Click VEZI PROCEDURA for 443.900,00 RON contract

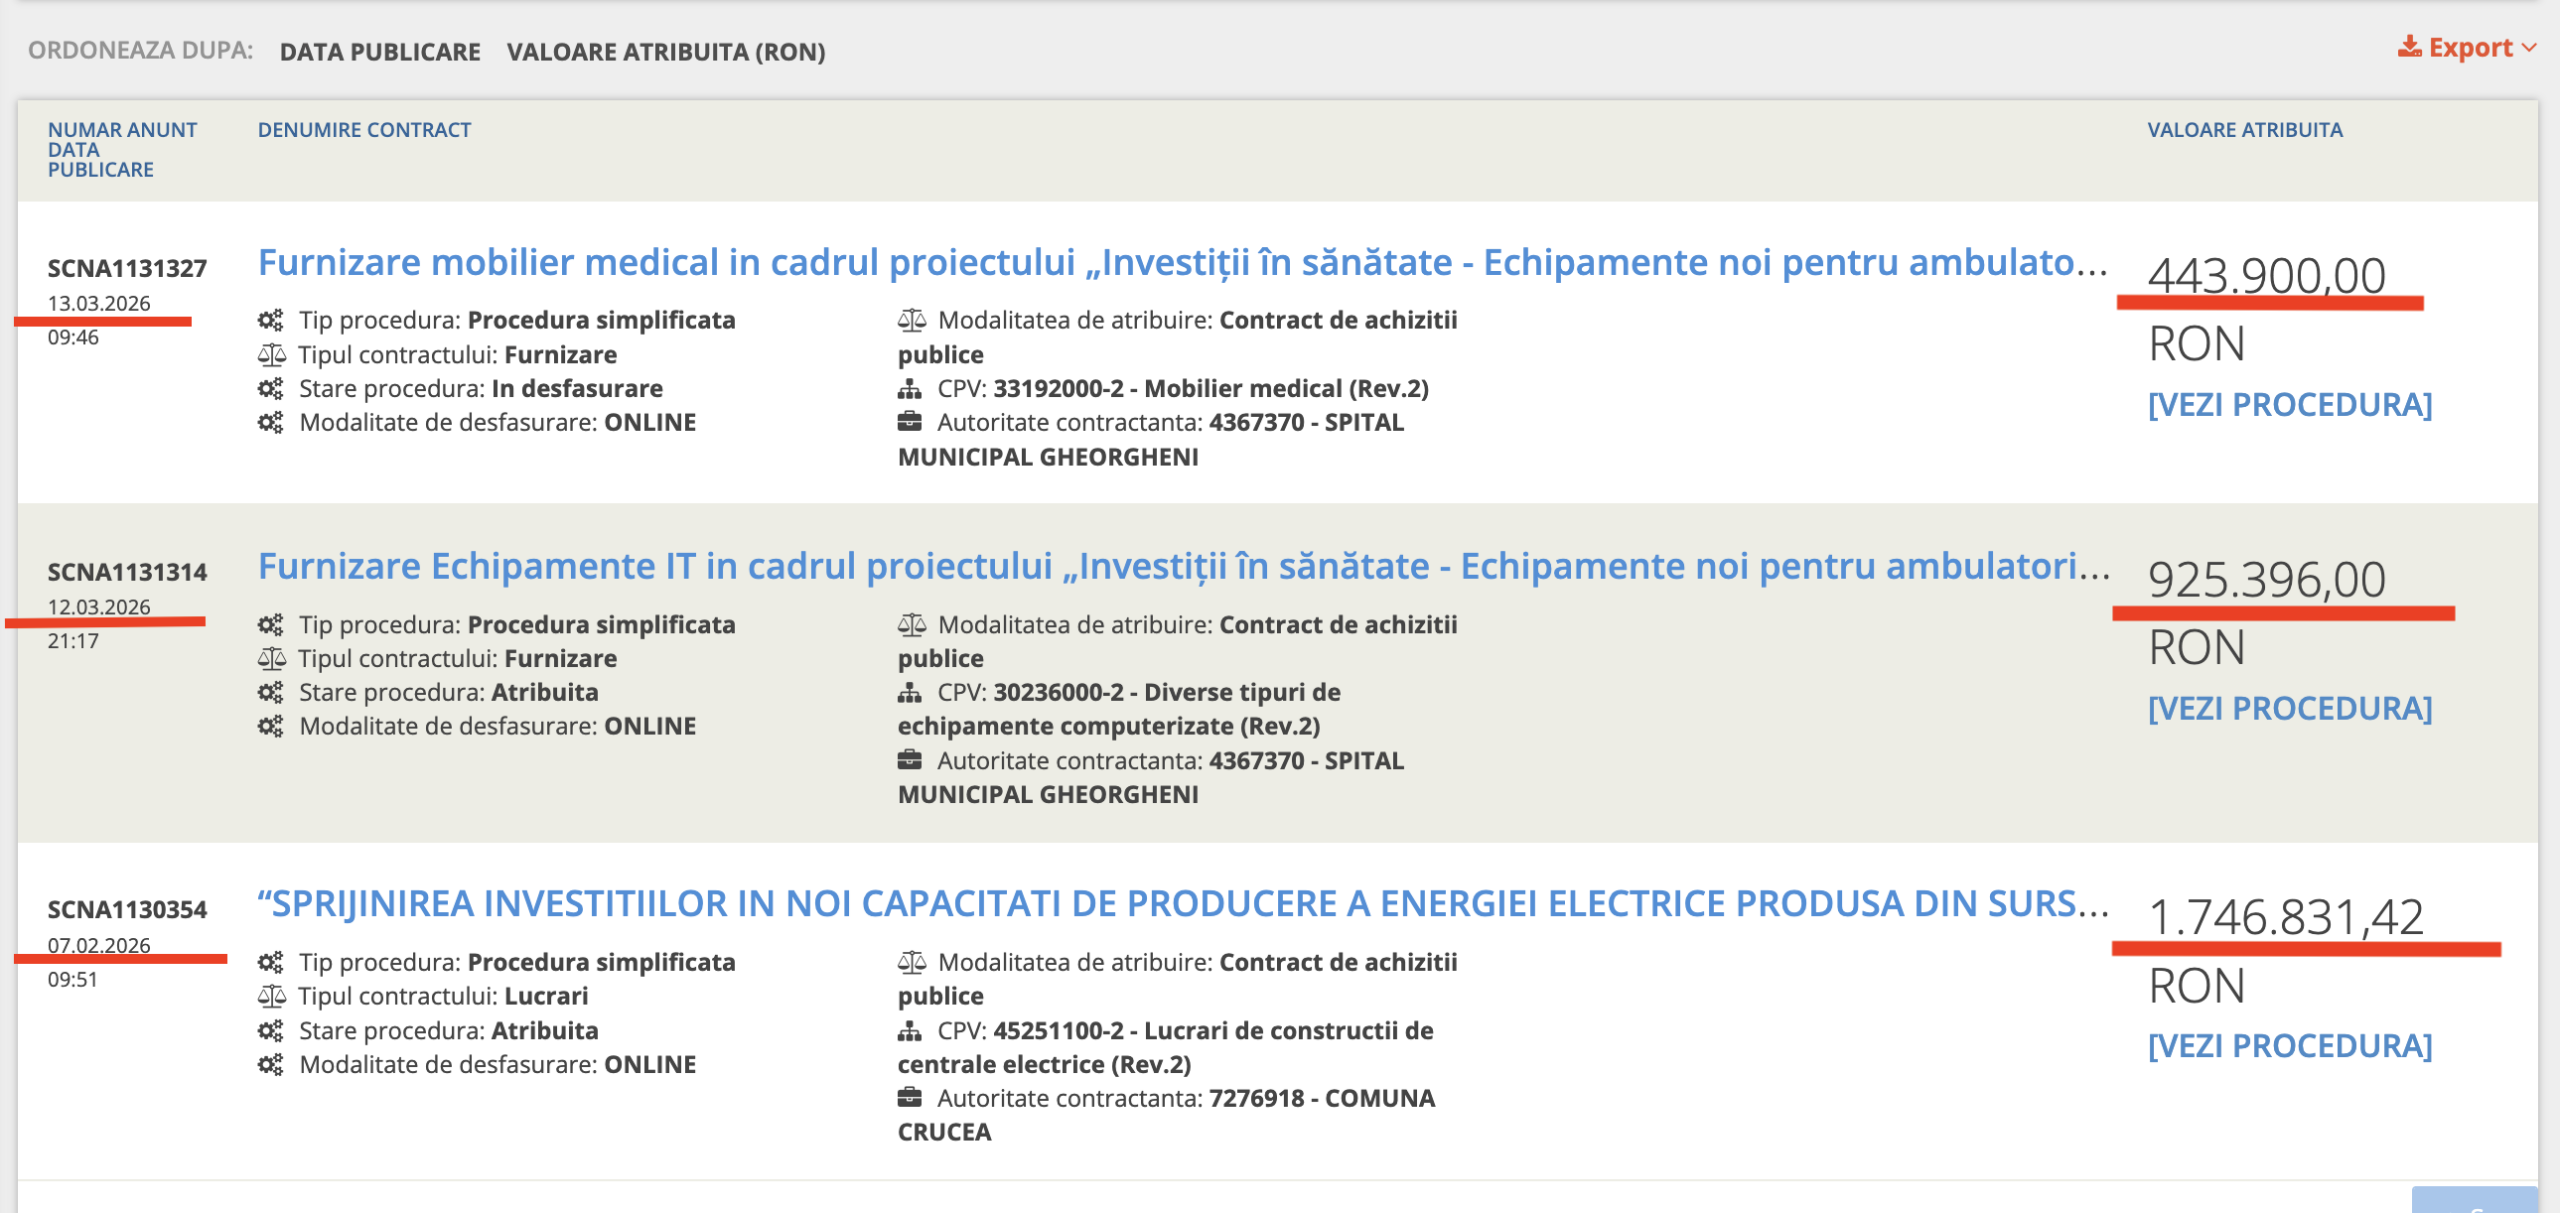2290,404
